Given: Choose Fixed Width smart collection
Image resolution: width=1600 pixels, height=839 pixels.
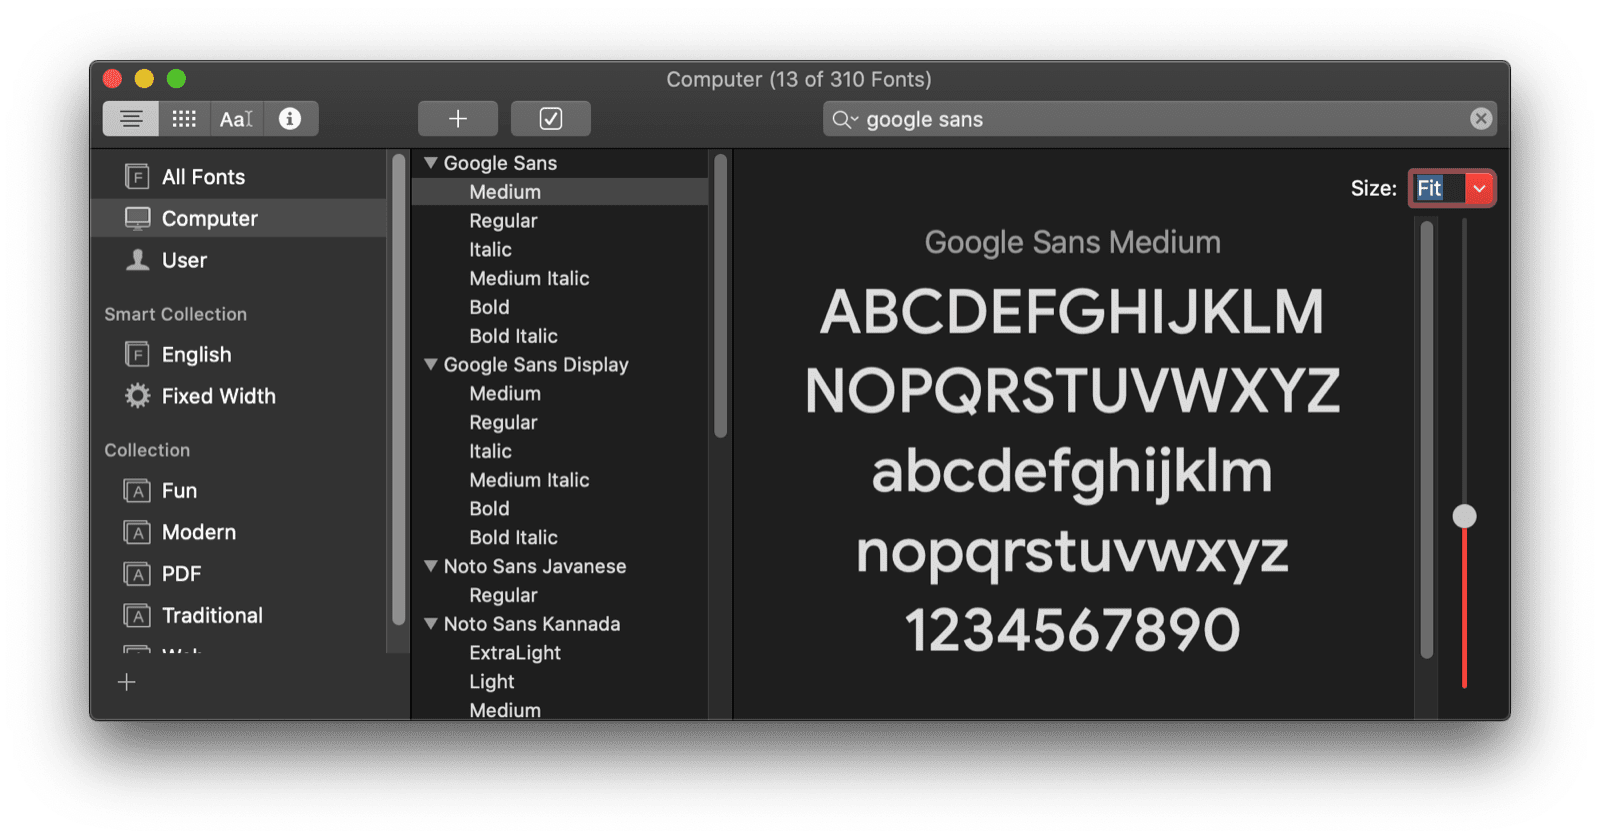Looking at the screenshot, I should (x=218, y=396).
